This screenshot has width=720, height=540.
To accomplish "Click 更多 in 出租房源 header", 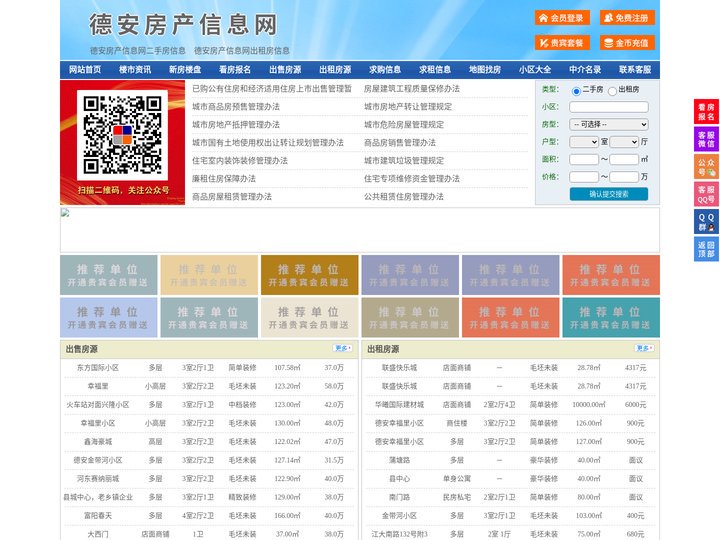I will (x=644, y=349).
